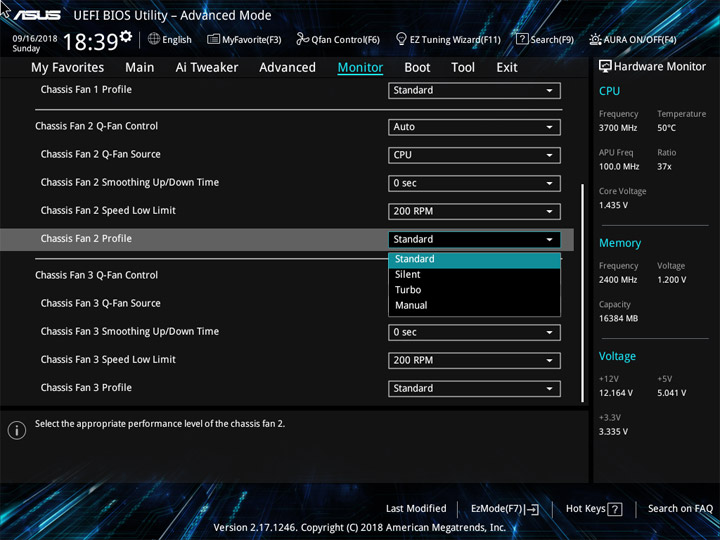Click the APU Freq value 100.0 MHz
The height and width of the screenshot is (540, 720).
pos(619,166)
